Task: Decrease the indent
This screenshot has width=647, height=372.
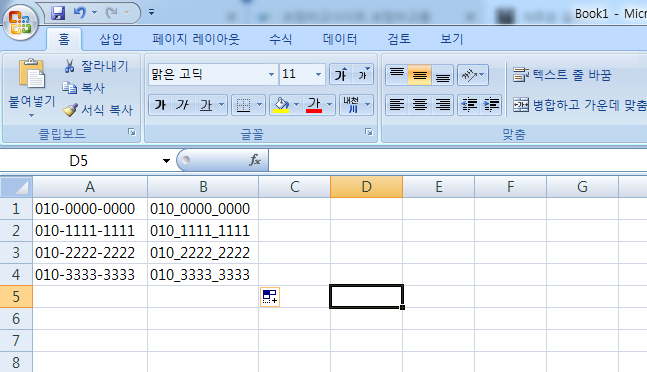Action: tap(469, 105)
